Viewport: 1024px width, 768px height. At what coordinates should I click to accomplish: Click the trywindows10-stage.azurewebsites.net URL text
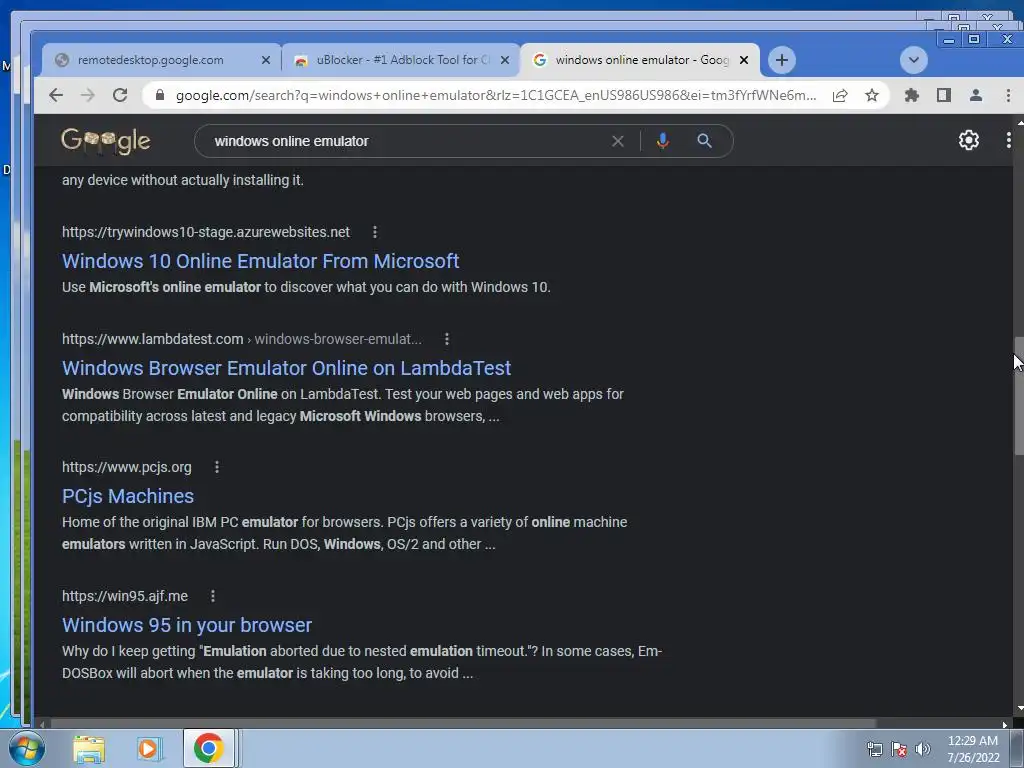pos(206,232)
